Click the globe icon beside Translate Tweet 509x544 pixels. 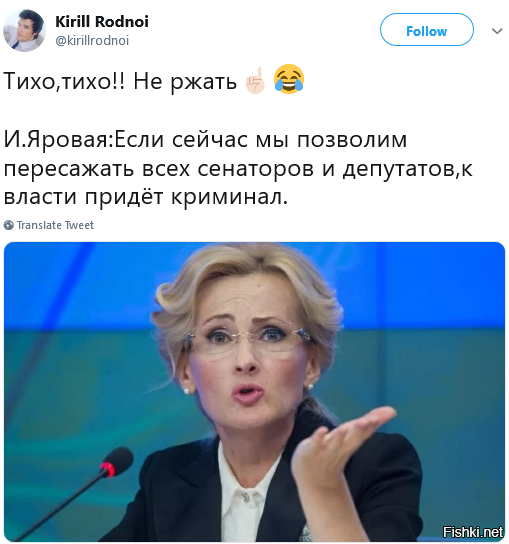[x=9, y=225]
